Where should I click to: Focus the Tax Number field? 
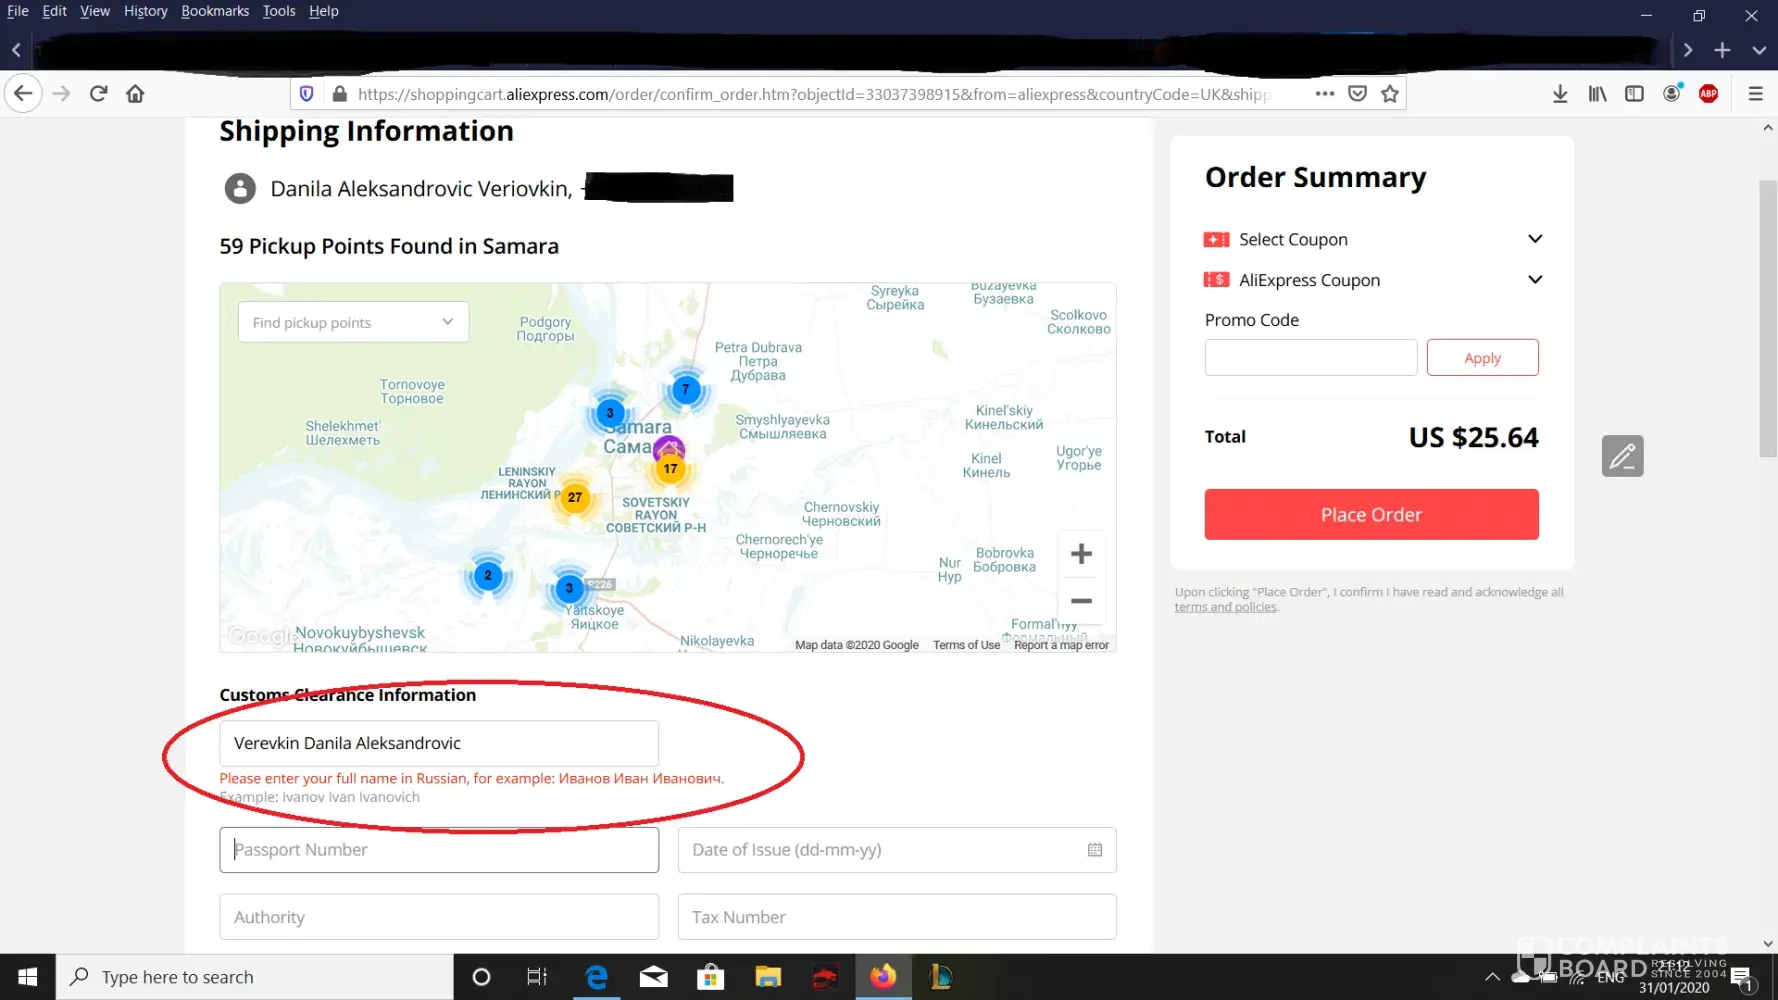[897, 917]
